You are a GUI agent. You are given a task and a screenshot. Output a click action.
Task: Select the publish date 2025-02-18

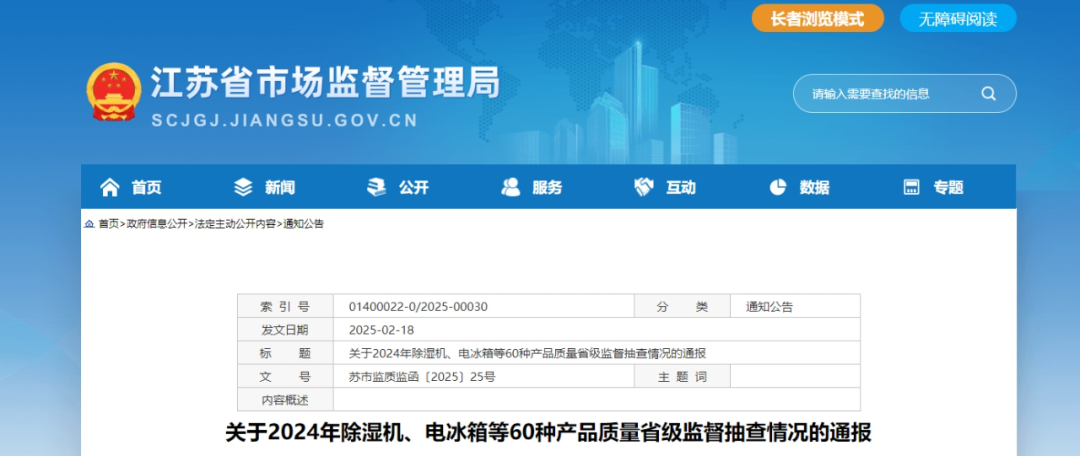pos(382,330)
